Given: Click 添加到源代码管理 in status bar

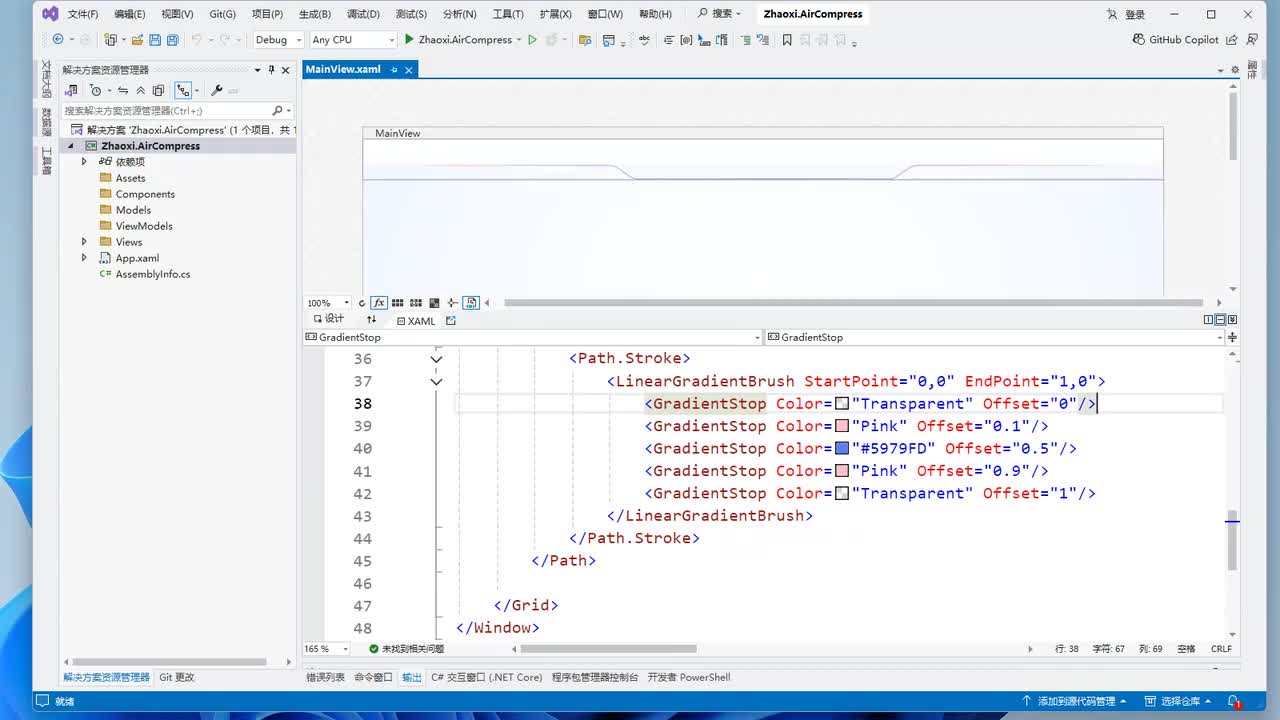Looking at the screenshot, I should tap(1074, 701).
